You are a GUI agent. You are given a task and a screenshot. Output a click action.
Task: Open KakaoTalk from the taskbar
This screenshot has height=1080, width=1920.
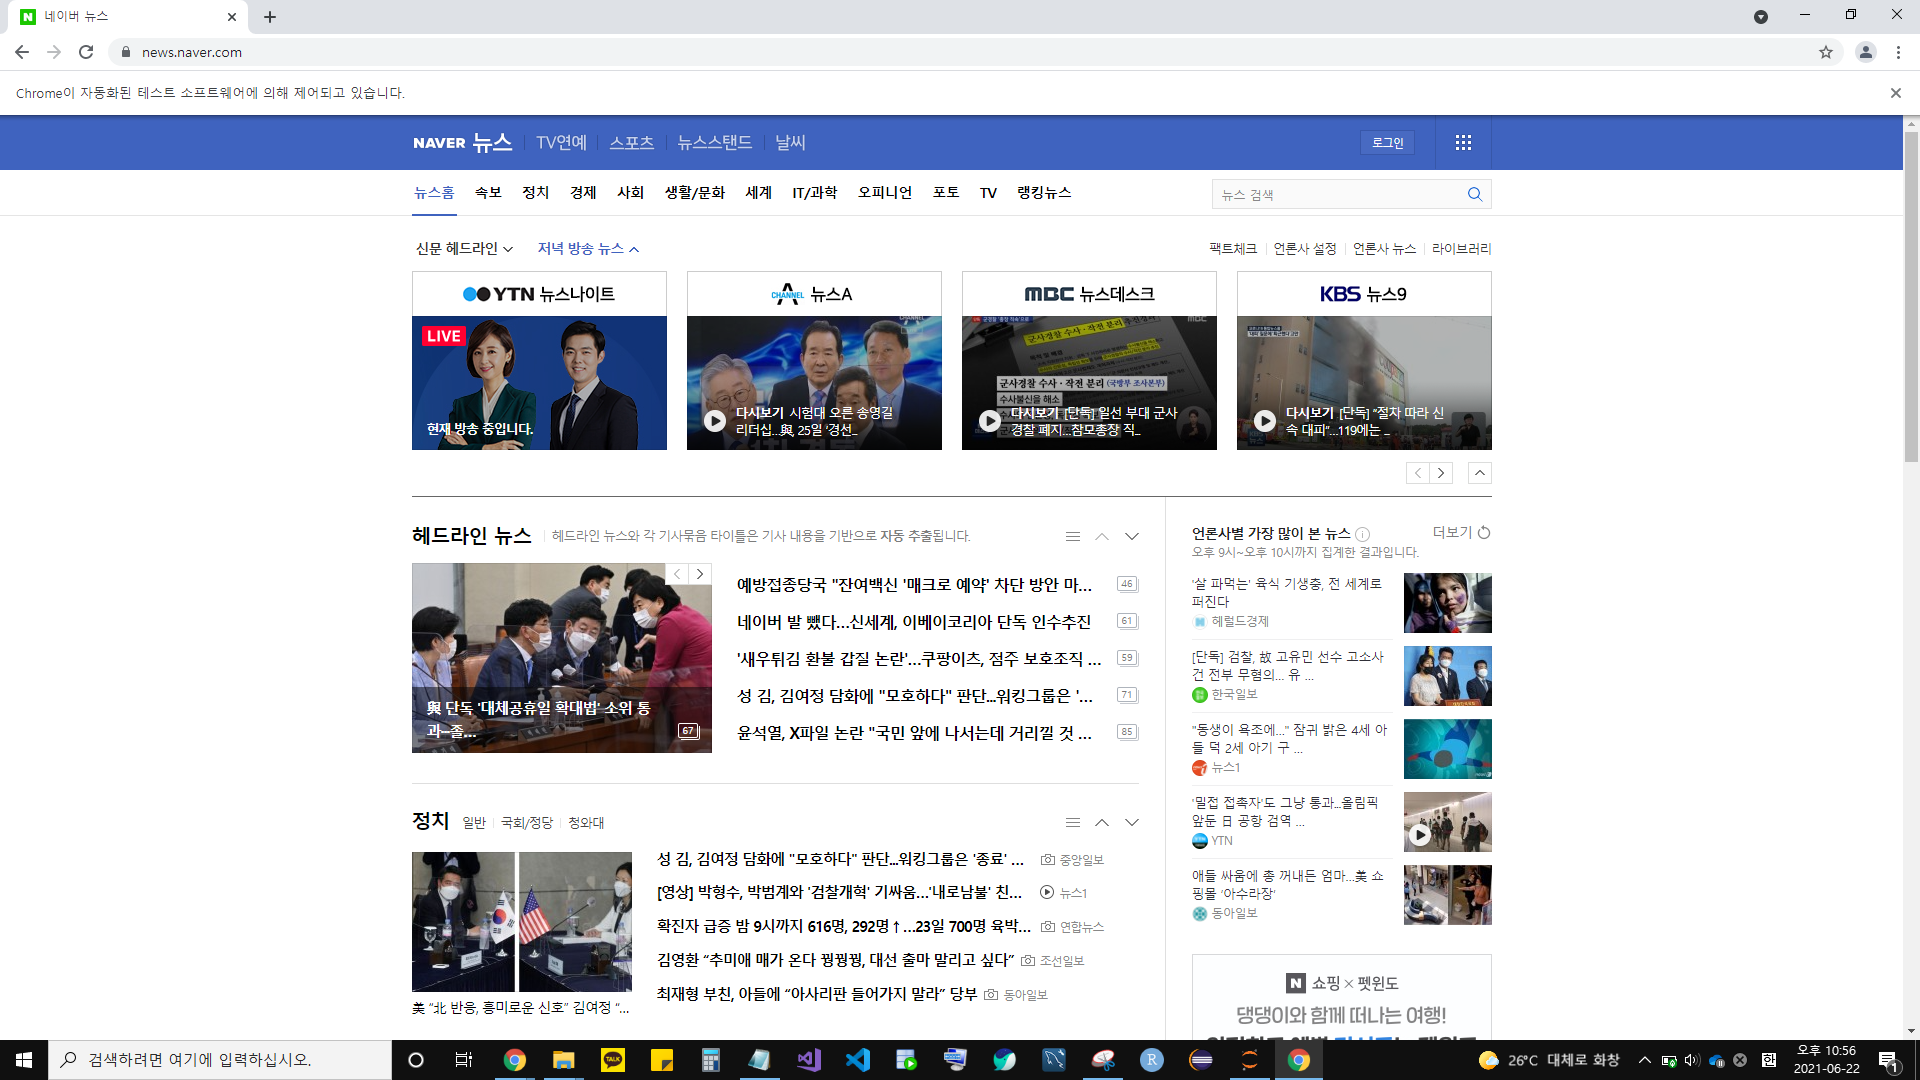click(x=613, y=1060)
